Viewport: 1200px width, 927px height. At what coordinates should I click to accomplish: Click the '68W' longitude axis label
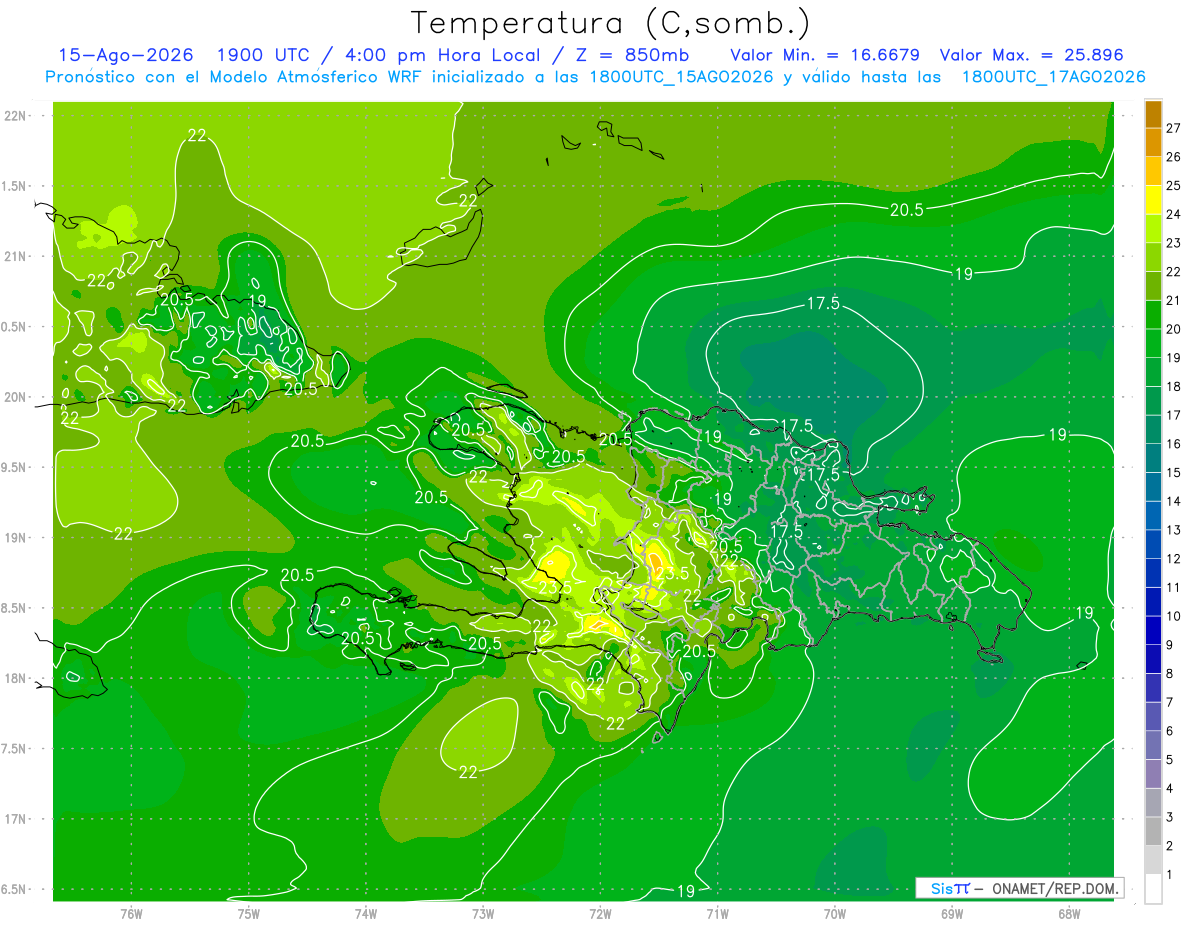point(1068,913)
